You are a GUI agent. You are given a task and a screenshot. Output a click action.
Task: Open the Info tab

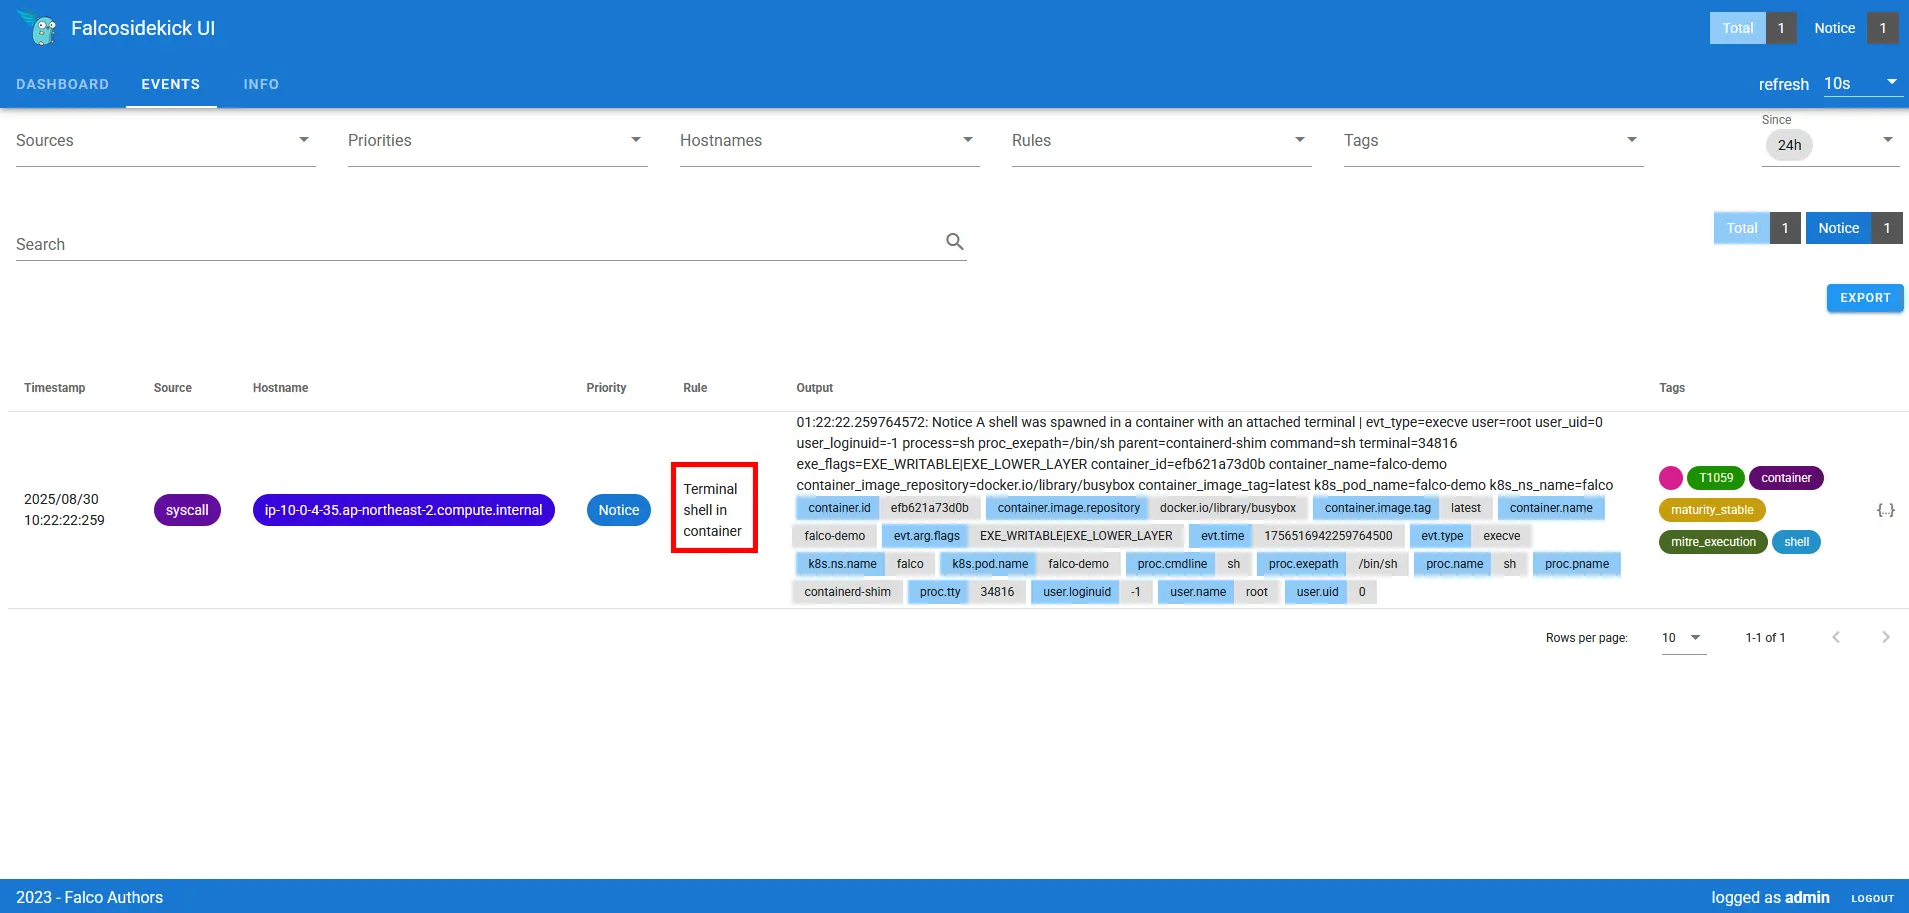point(261,84)
